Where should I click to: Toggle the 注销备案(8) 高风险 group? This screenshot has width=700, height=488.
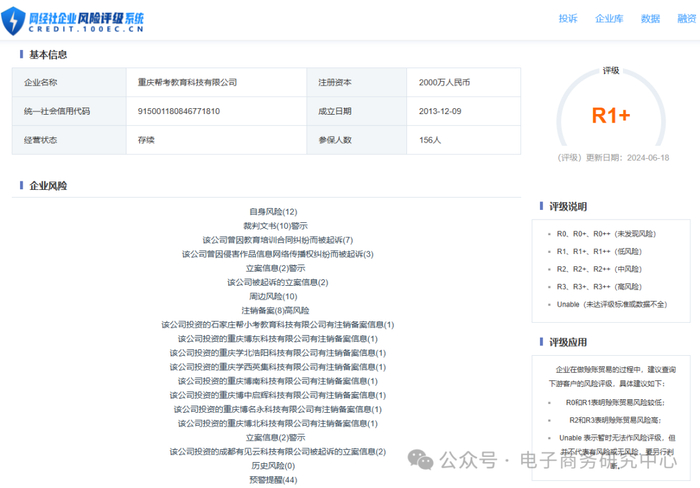(274, 311)
